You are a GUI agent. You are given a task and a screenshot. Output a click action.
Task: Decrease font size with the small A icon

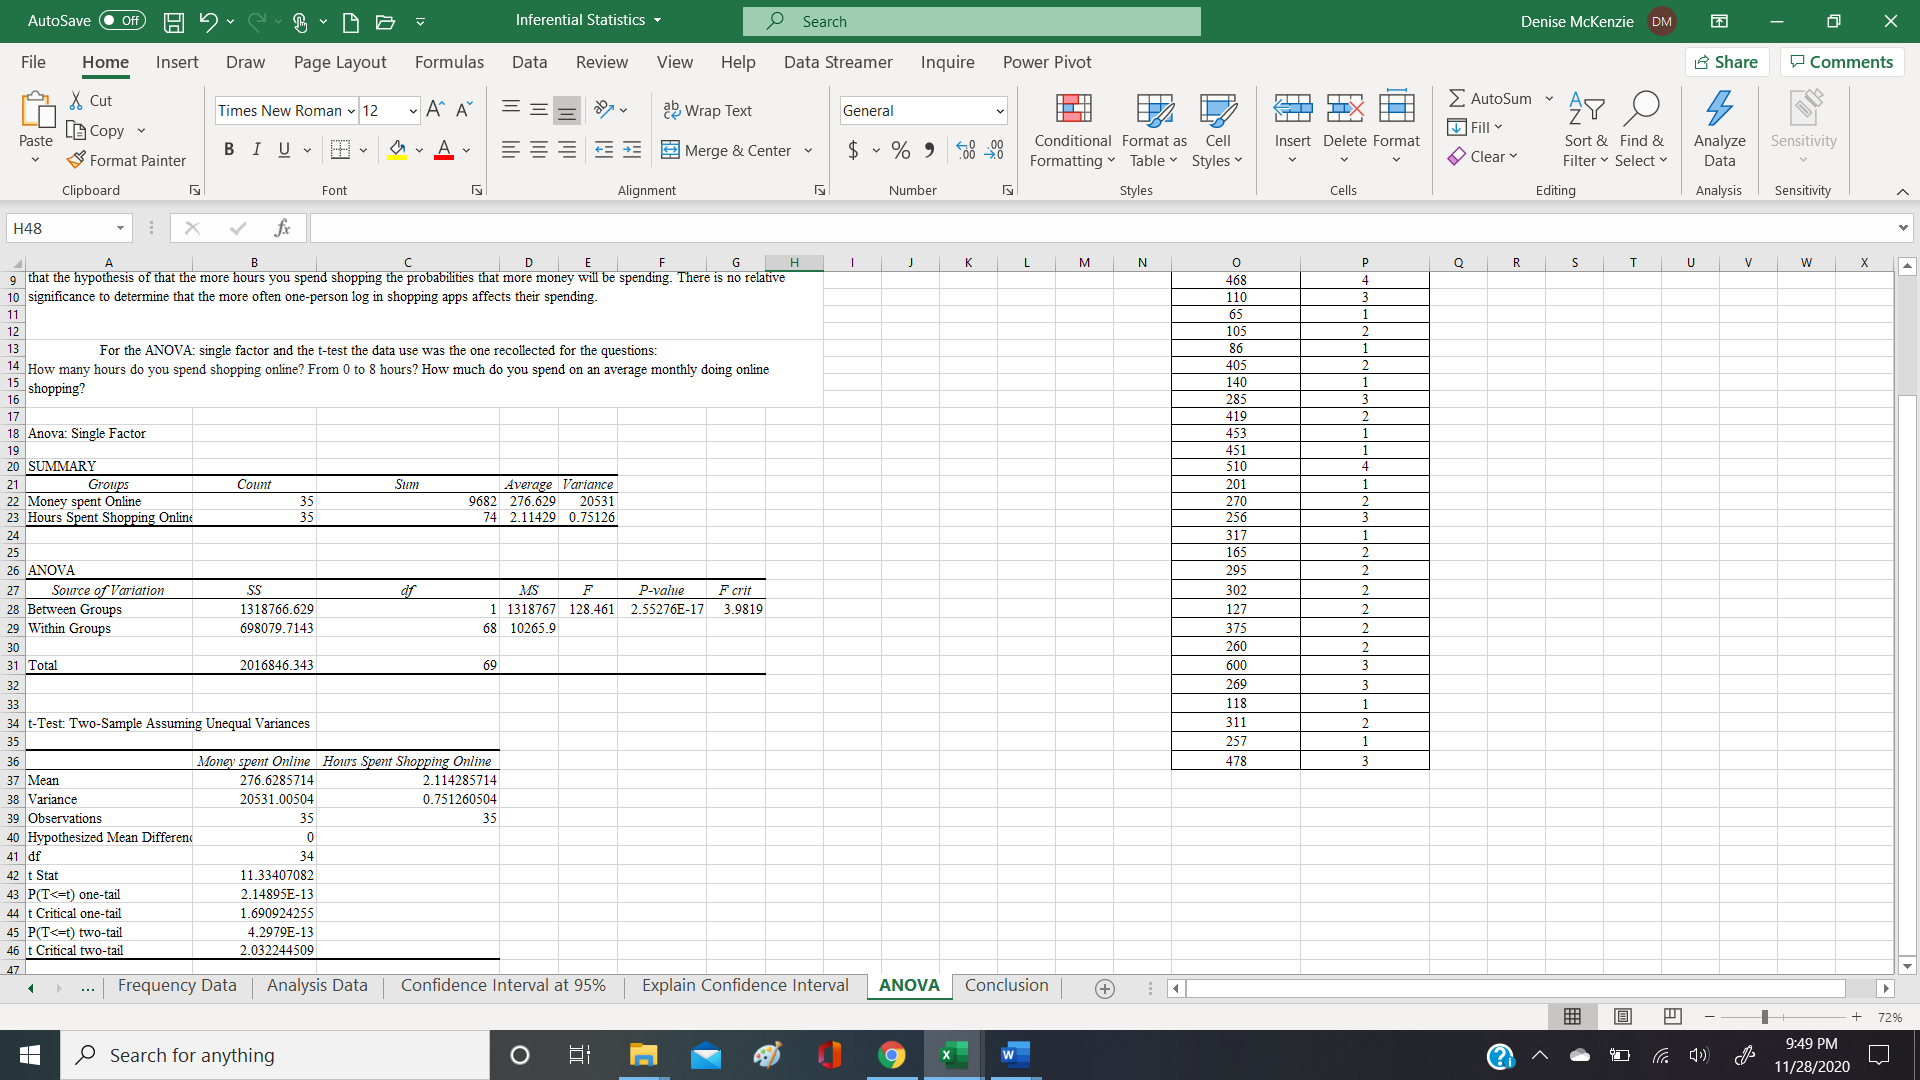pyautogui.click(x=464, y=110)
